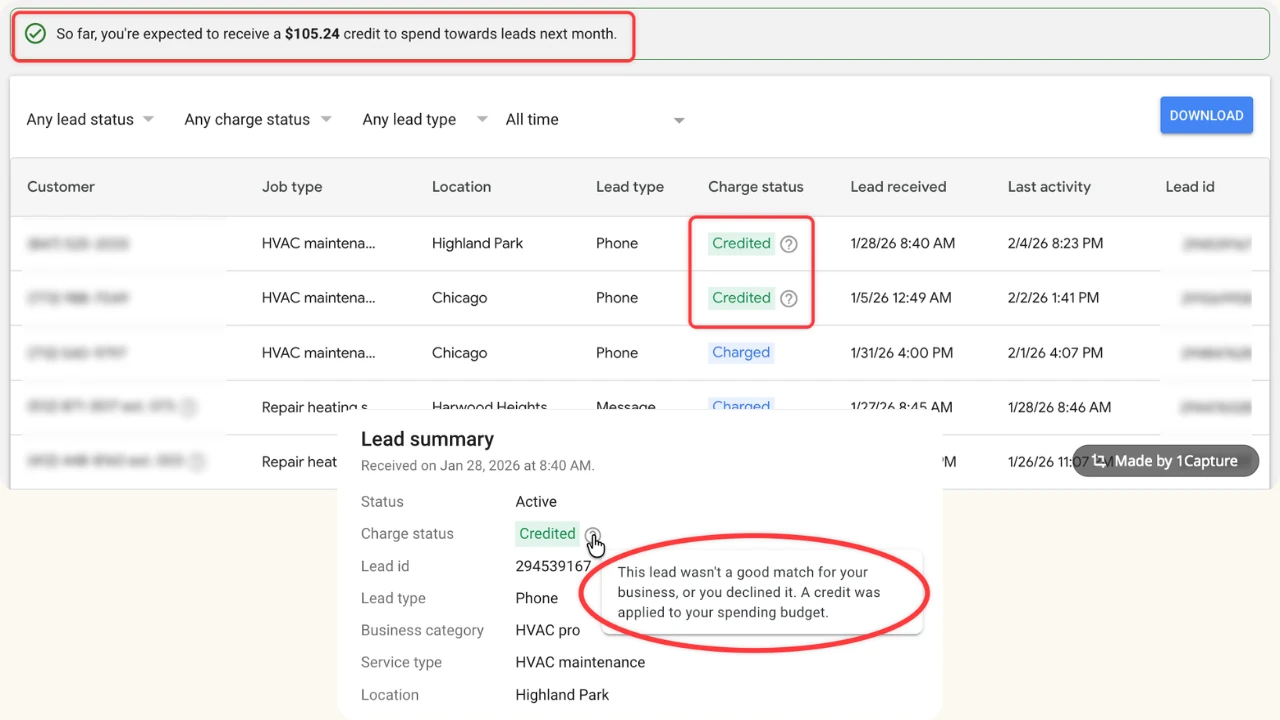The image size is (1280, 720).
Task: Click Charged badge in the 1/31/26 Chicago row
Action: coord(740,353)
